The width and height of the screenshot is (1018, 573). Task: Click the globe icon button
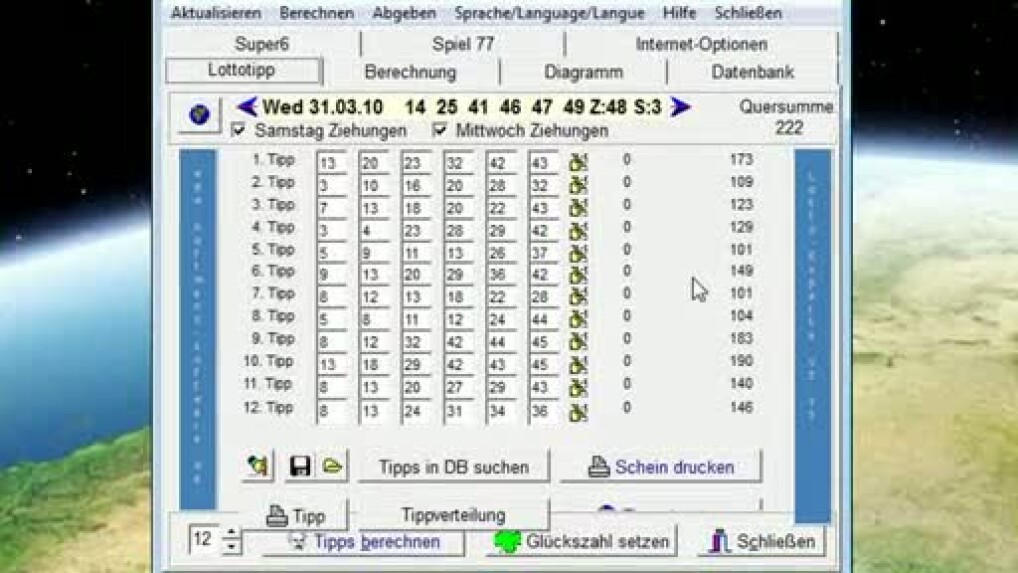point(198,114)
